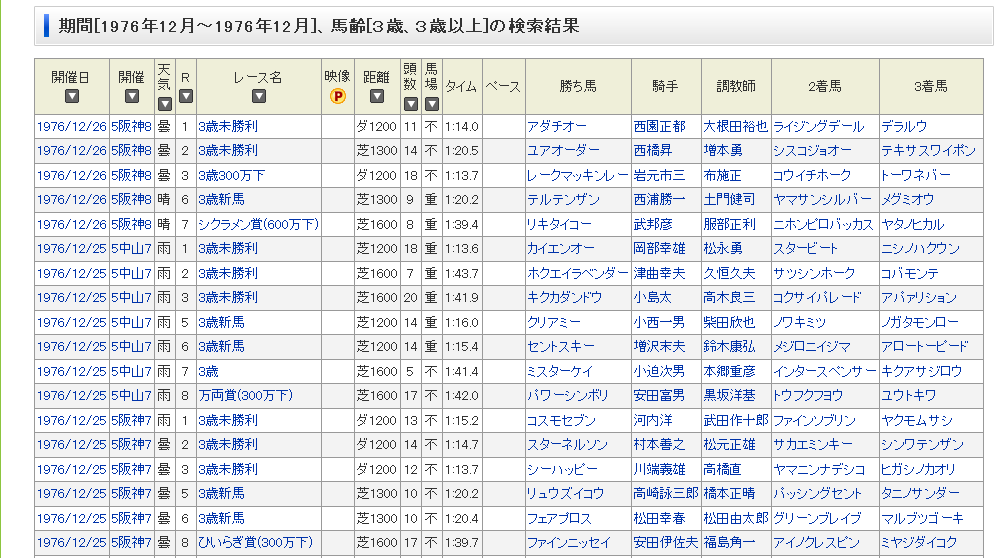Open trainer 武田作十郎 link
This screenshot has width=1007, height=558.
tap(735, 420)
